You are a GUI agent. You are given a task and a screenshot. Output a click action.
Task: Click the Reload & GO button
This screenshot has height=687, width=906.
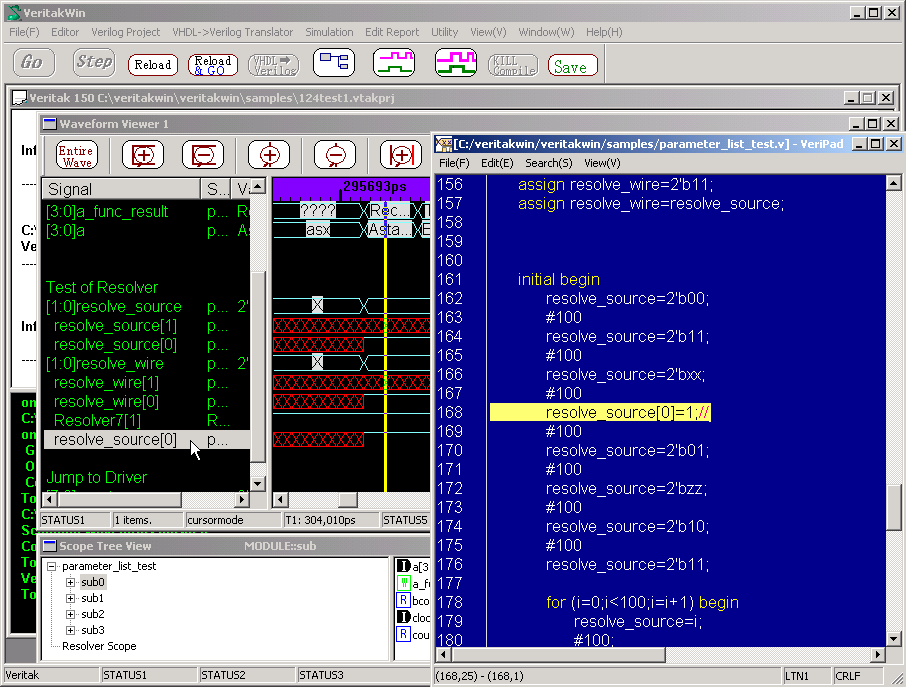point(212,65)
